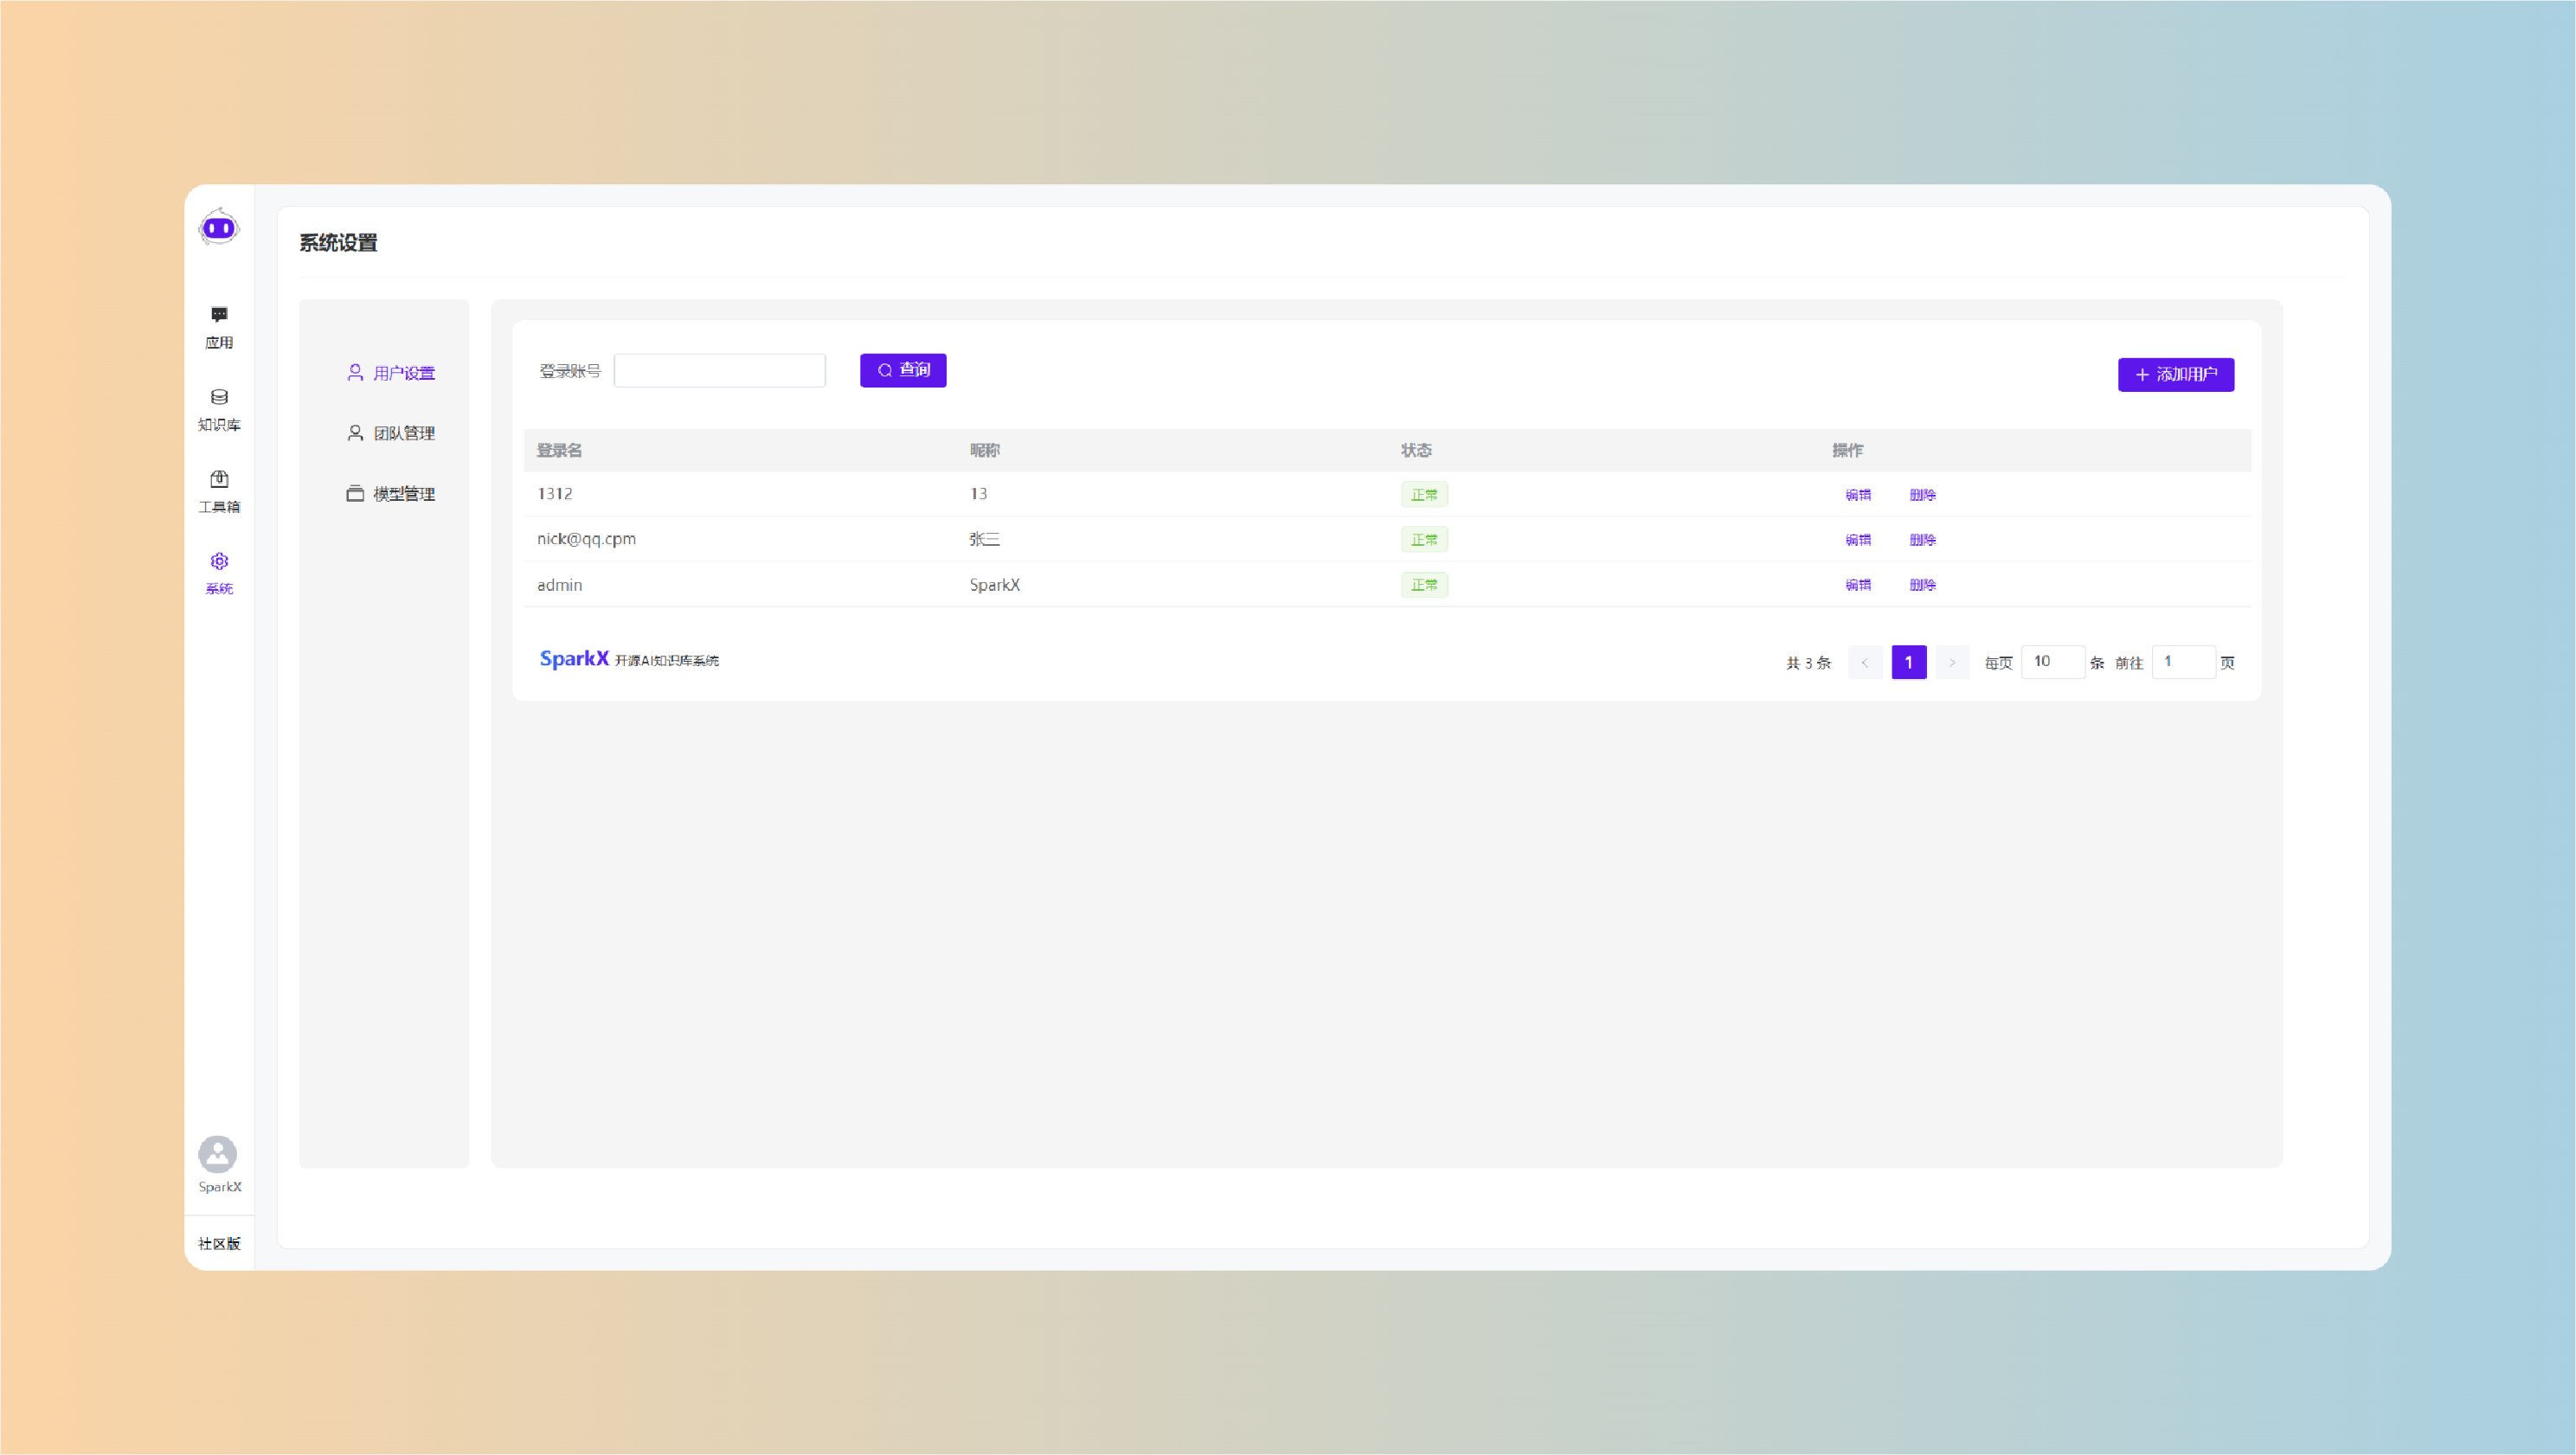This screenshot has width=2576, height=1455.
Task: Click the 用户设置 person icon
Action: click(355, 373)
